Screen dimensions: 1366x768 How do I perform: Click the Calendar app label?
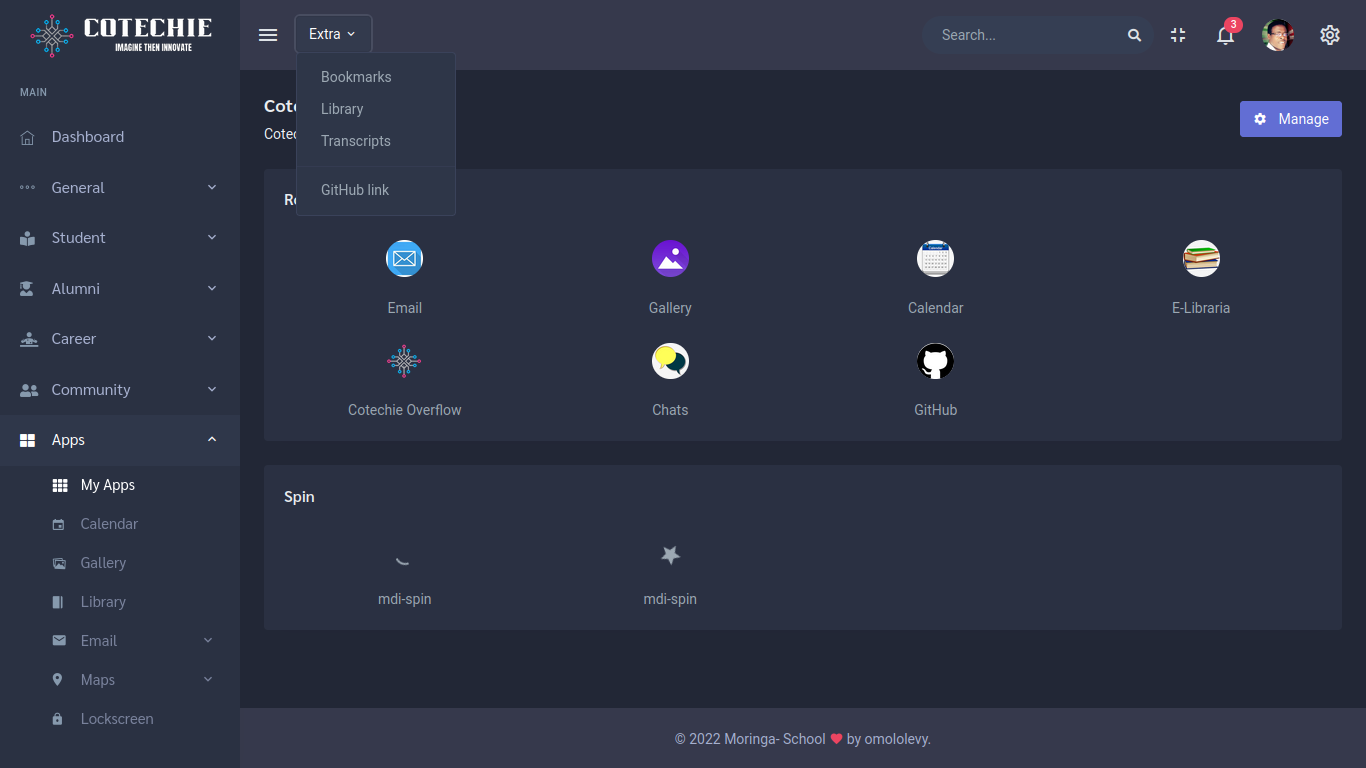[x=935, y=308]
